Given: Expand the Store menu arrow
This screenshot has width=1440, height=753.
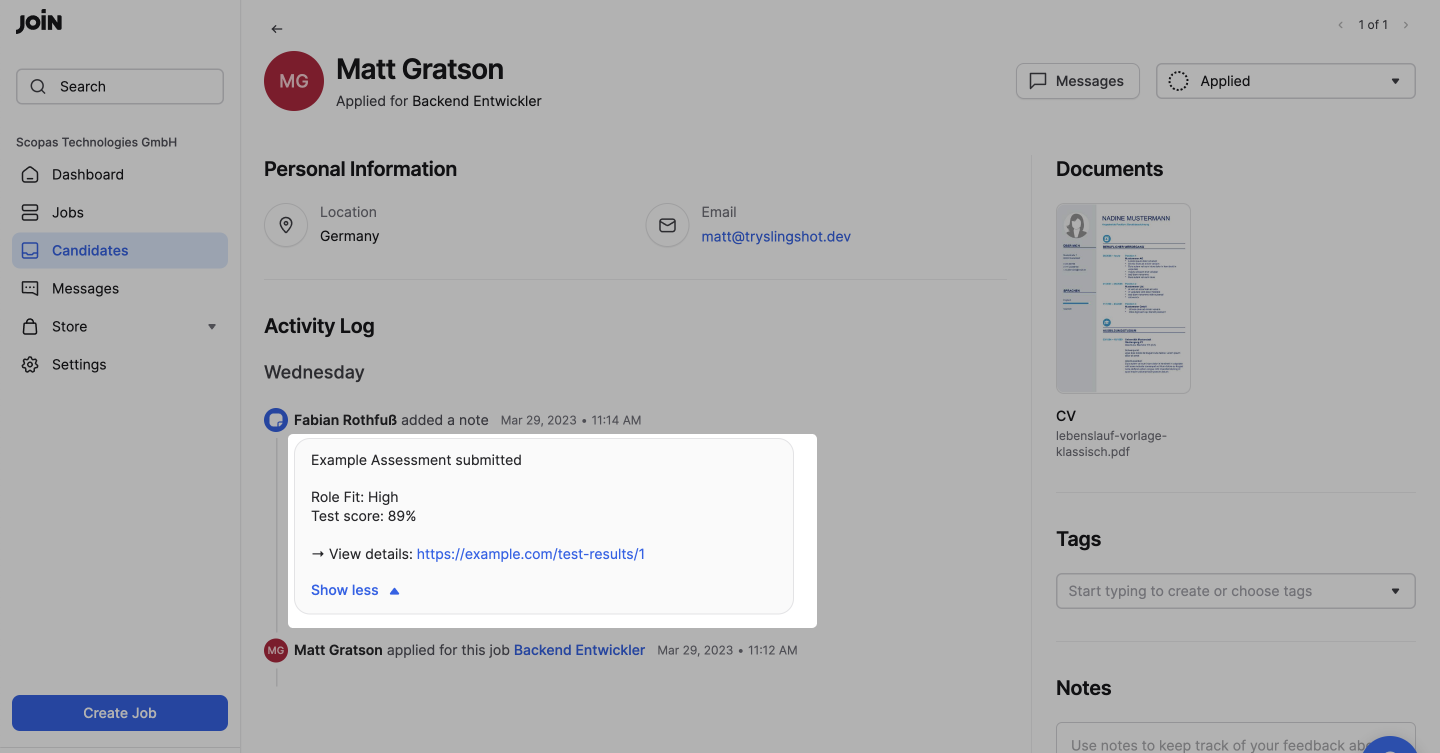Looking at the screenshot, I should (211, 327).
